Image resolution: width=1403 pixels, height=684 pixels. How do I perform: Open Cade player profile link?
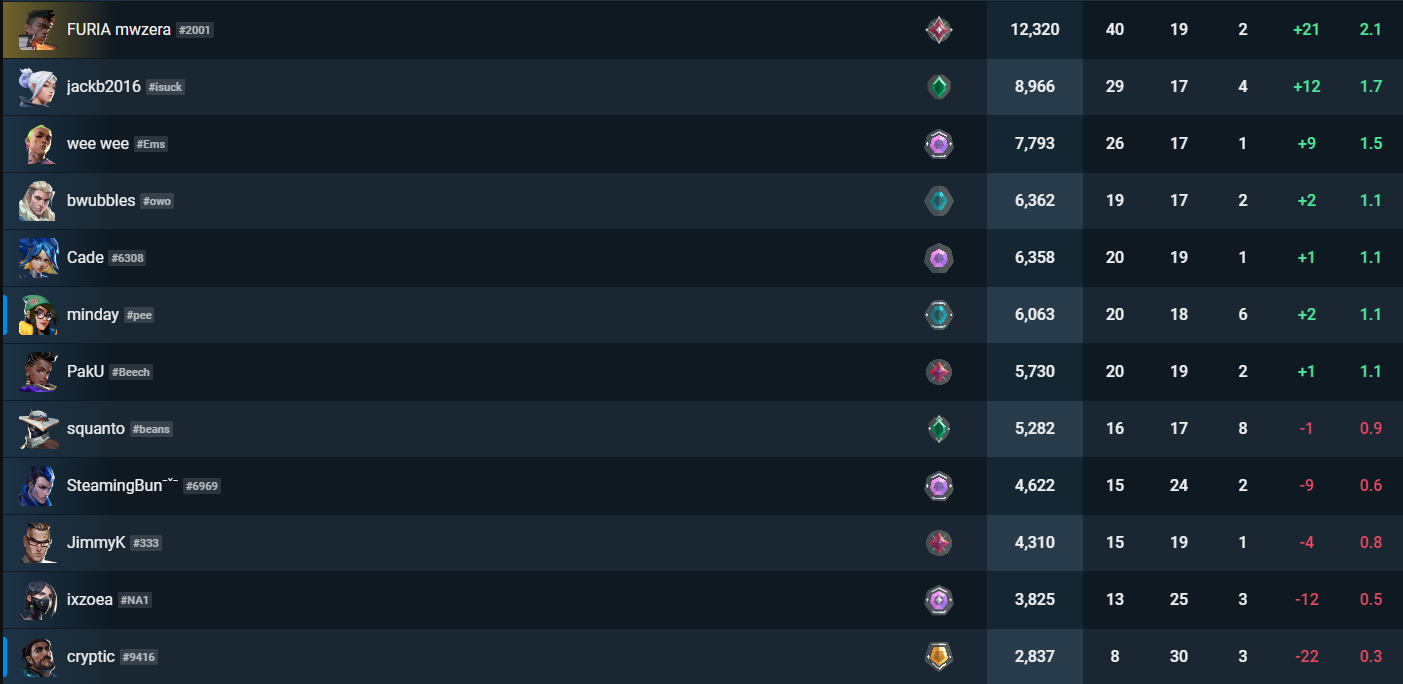[x=85, y=258]
